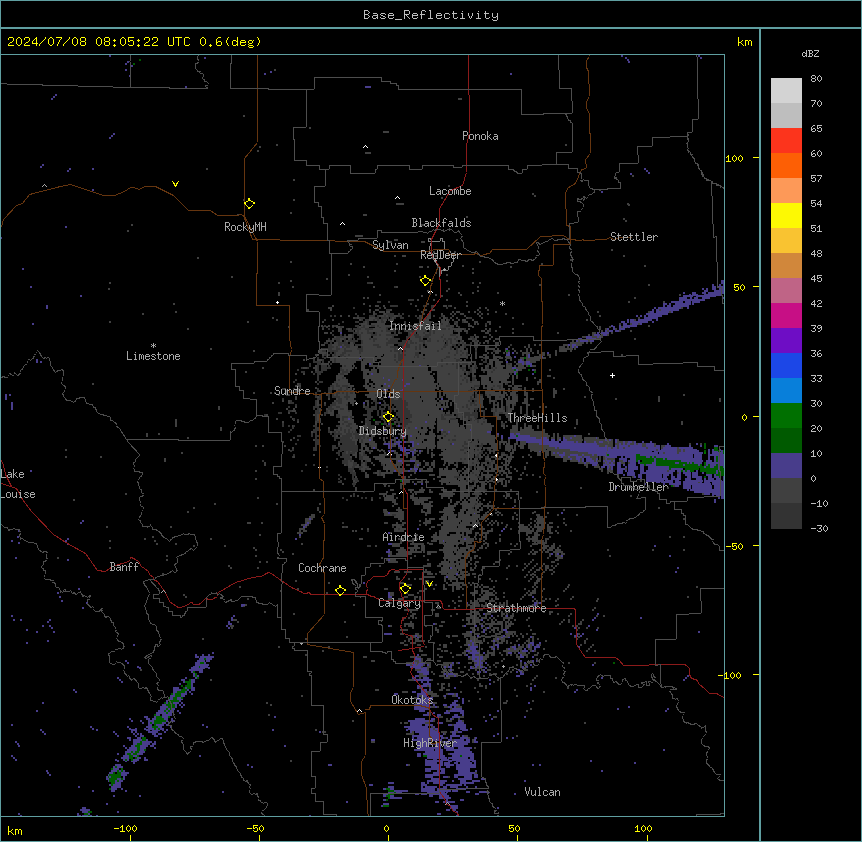The image size is (862, 842).
Task: Click the Stettler city label
Action: pyautogui.click(x=634, y=237)
